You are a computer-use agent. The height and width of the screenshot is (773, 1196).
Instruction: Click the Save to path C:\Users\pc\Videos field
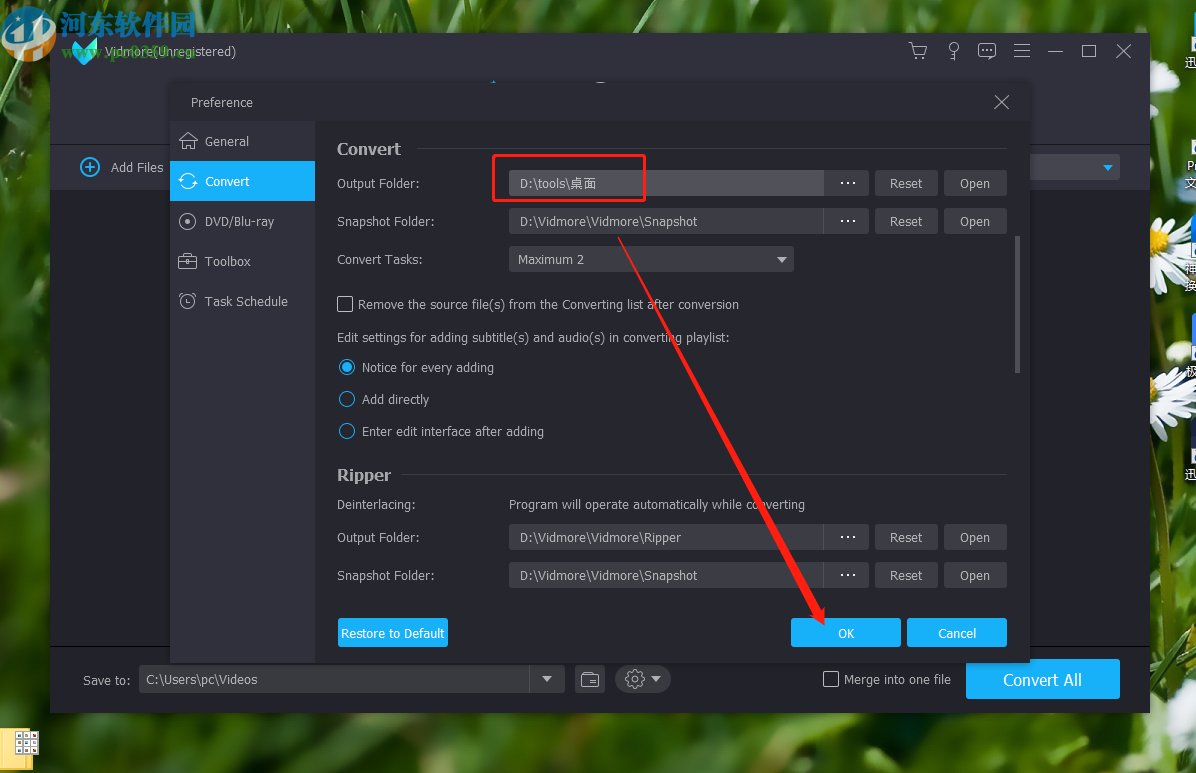pos(334,679)
